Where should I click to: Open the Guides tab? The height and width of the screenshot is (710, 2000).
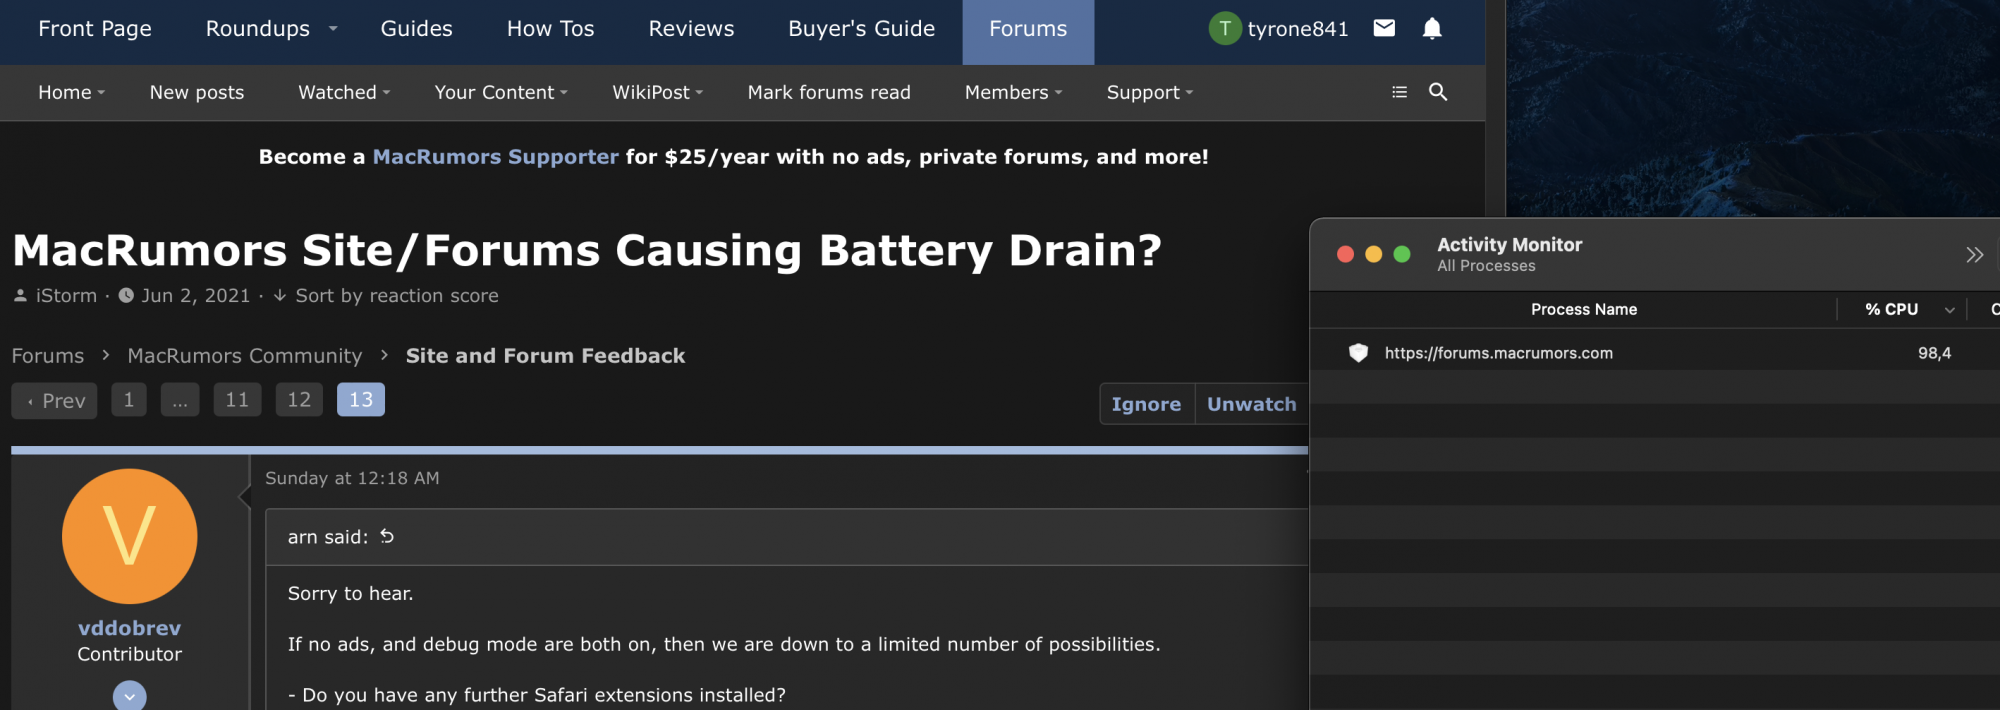416,29
